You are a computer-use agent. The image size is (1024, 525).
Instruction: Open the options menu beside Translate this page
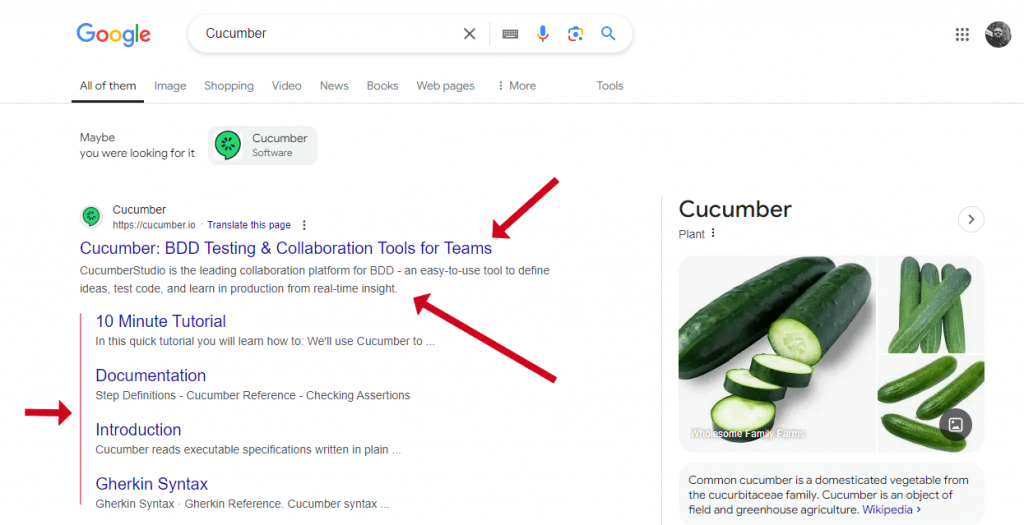click(x=304, y=225)
